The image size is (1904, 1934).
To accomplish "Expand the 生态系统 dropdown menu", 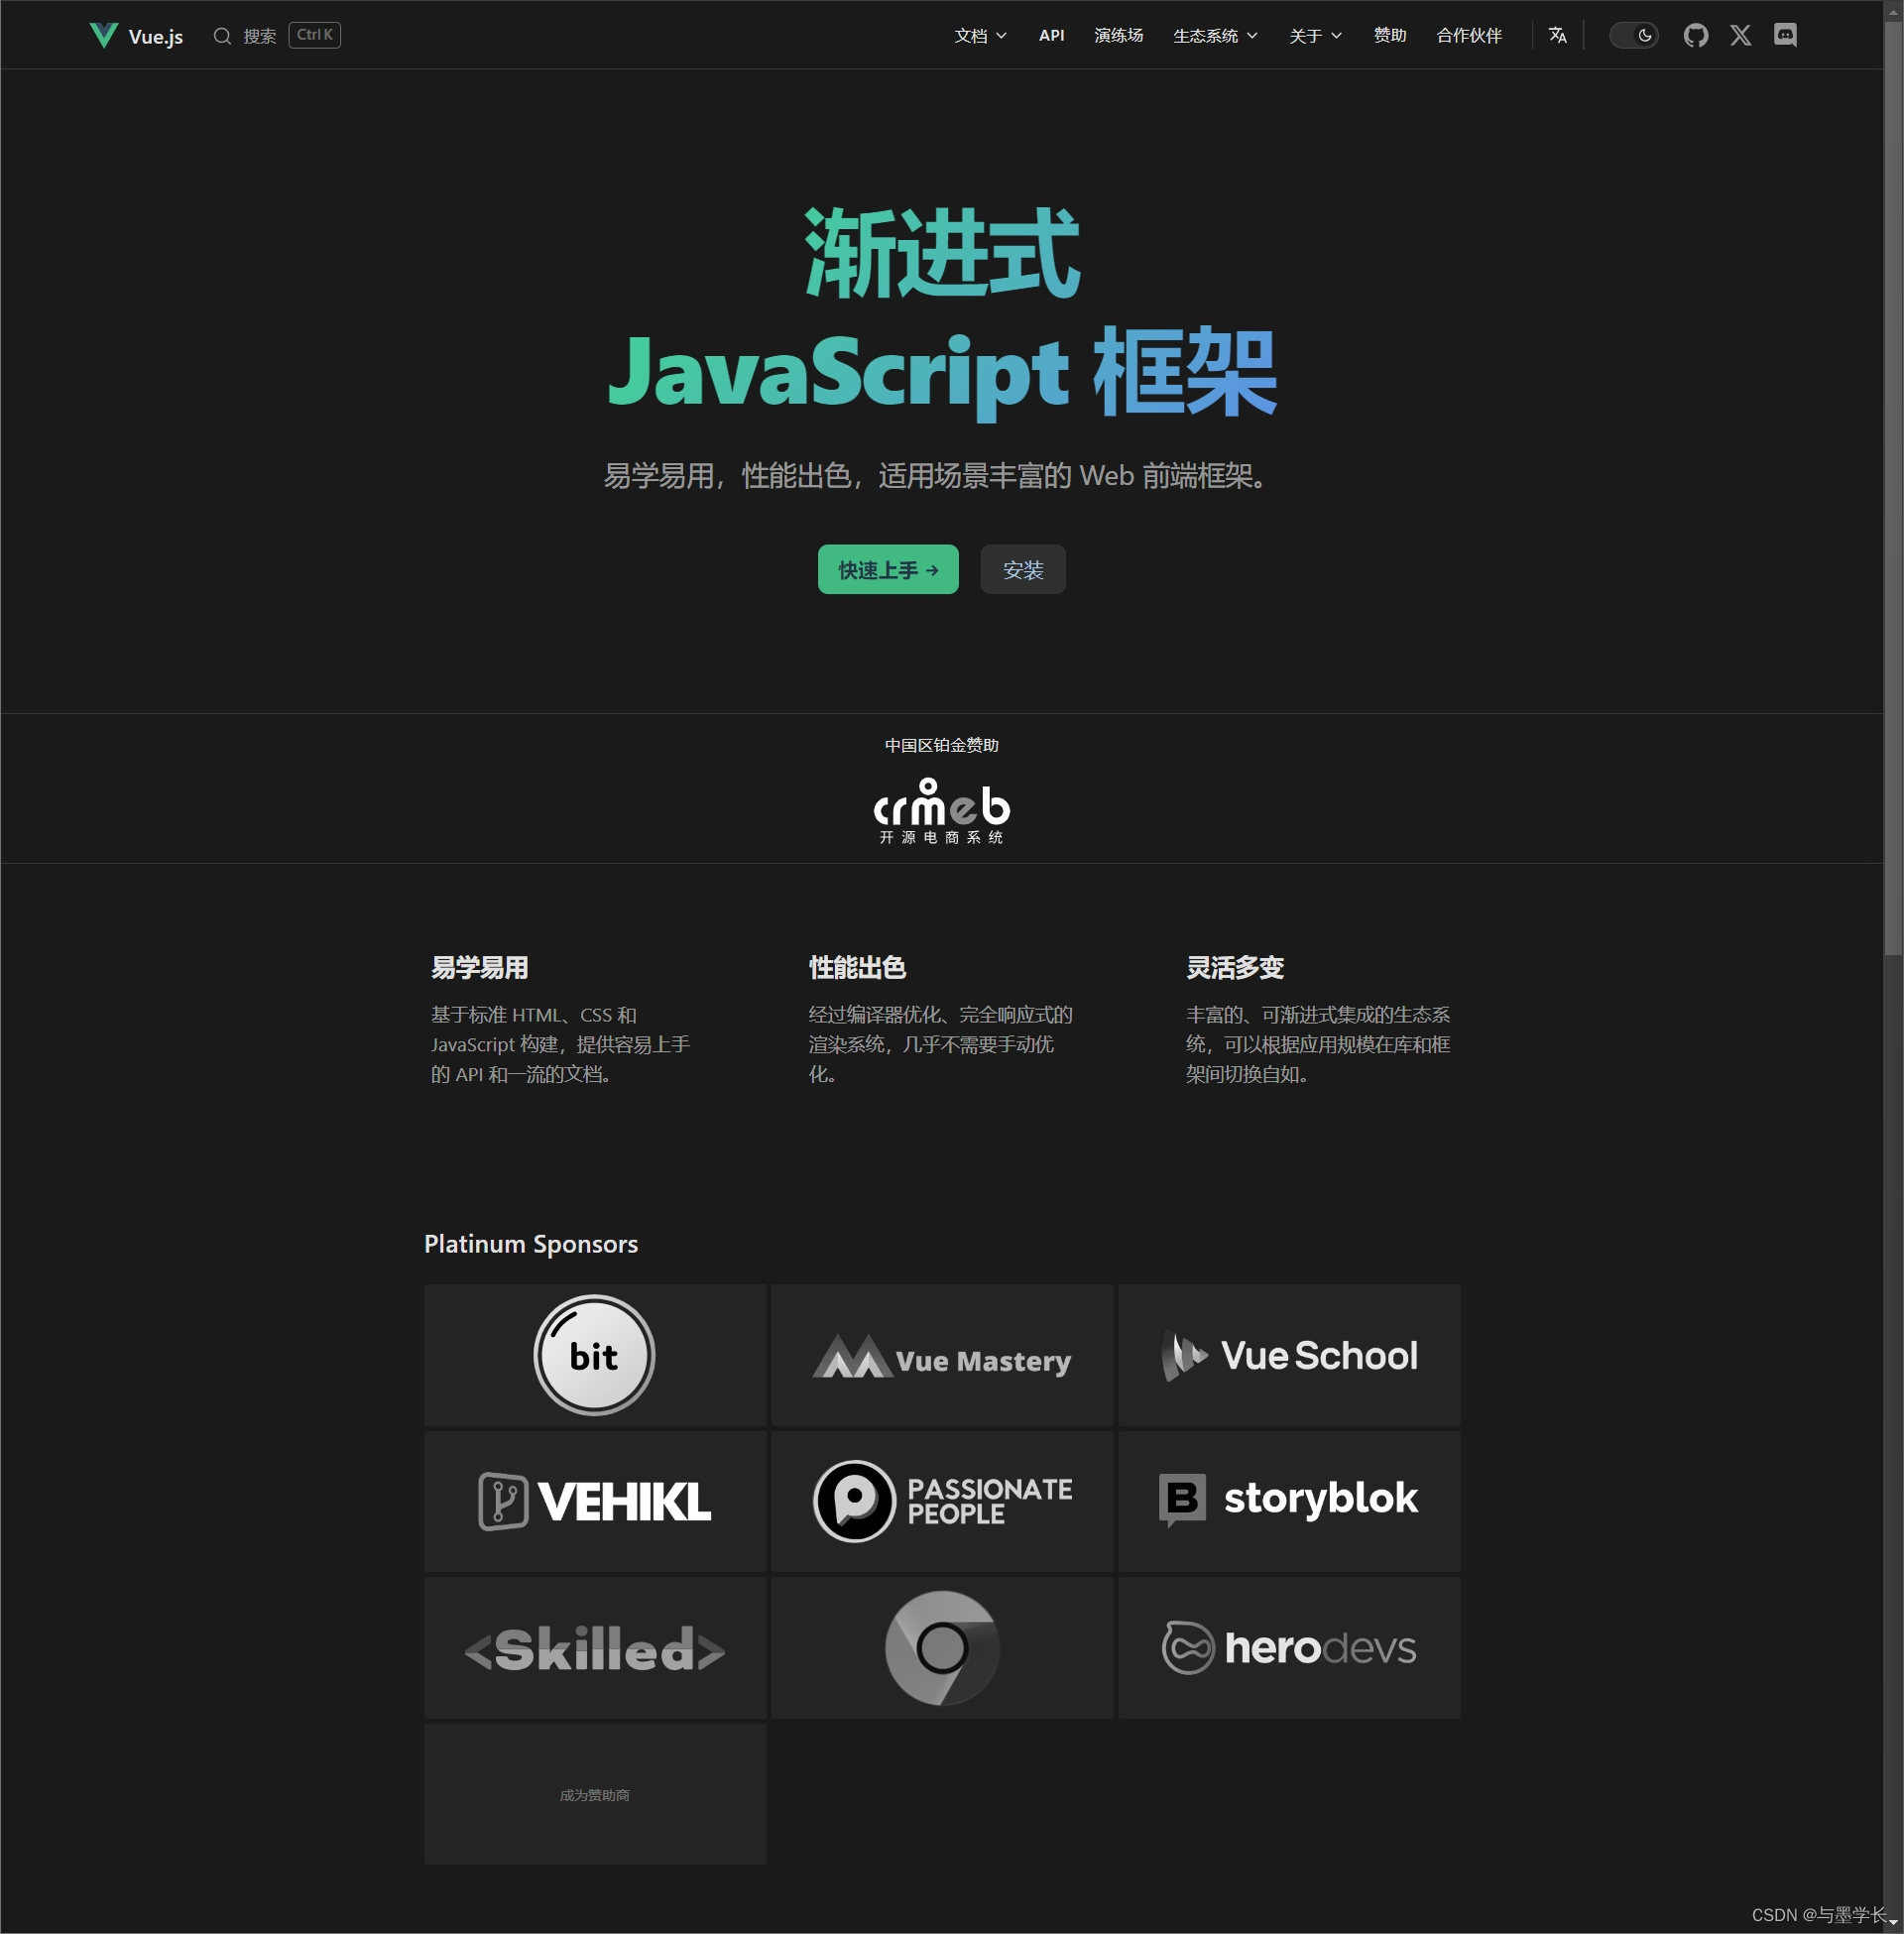I will [1214, 36].
